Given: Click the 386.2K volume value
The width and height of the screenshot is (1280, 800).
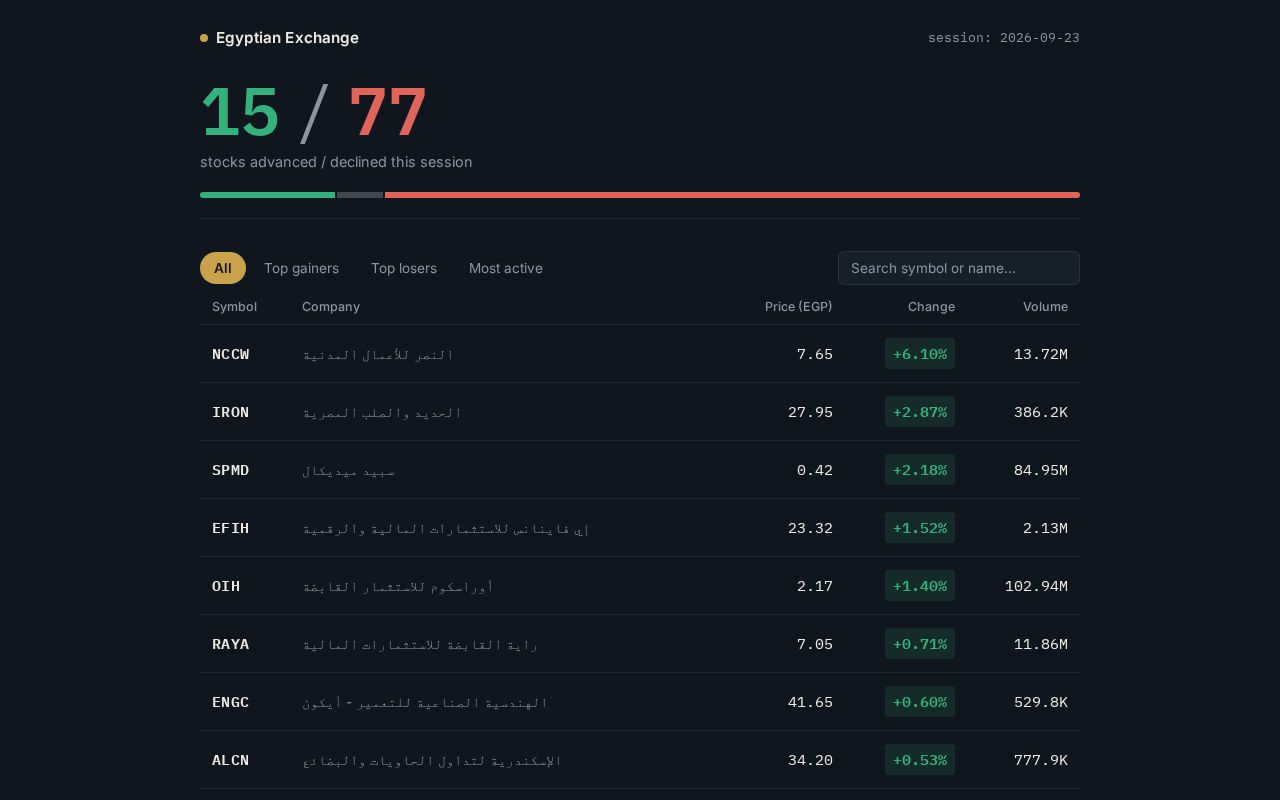Looking at the screenshot, I should tap(1041, 412).
